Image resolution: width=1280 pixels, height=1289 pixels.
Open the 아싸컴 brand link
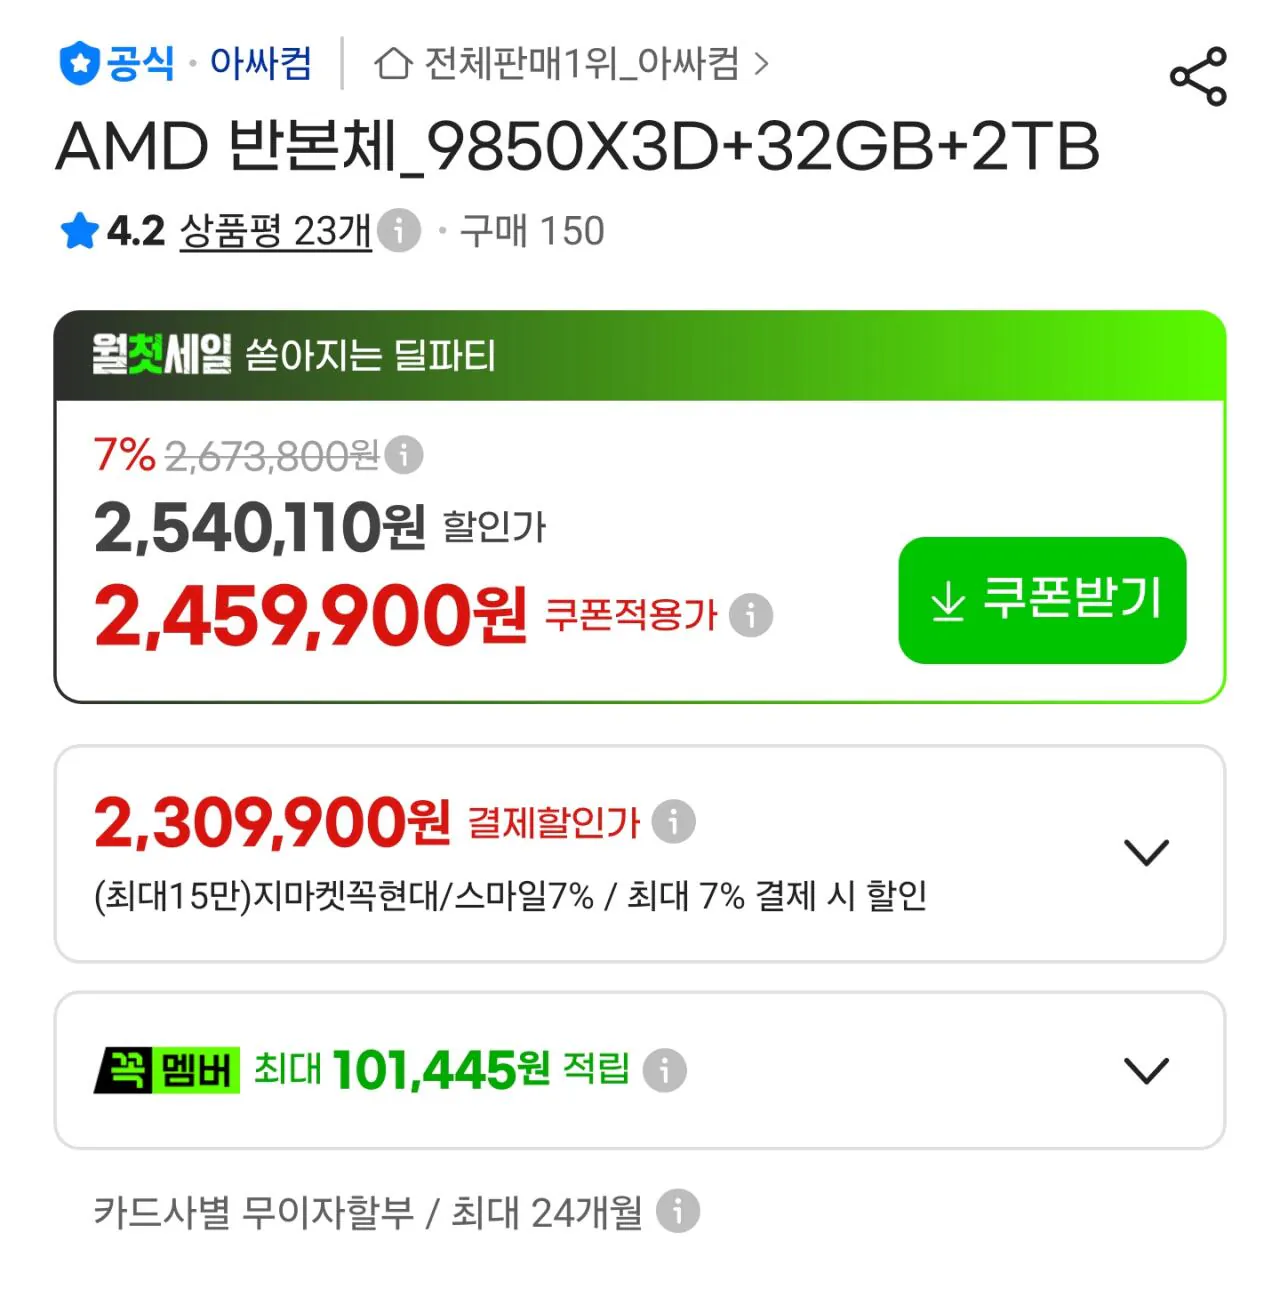point(261,64)
